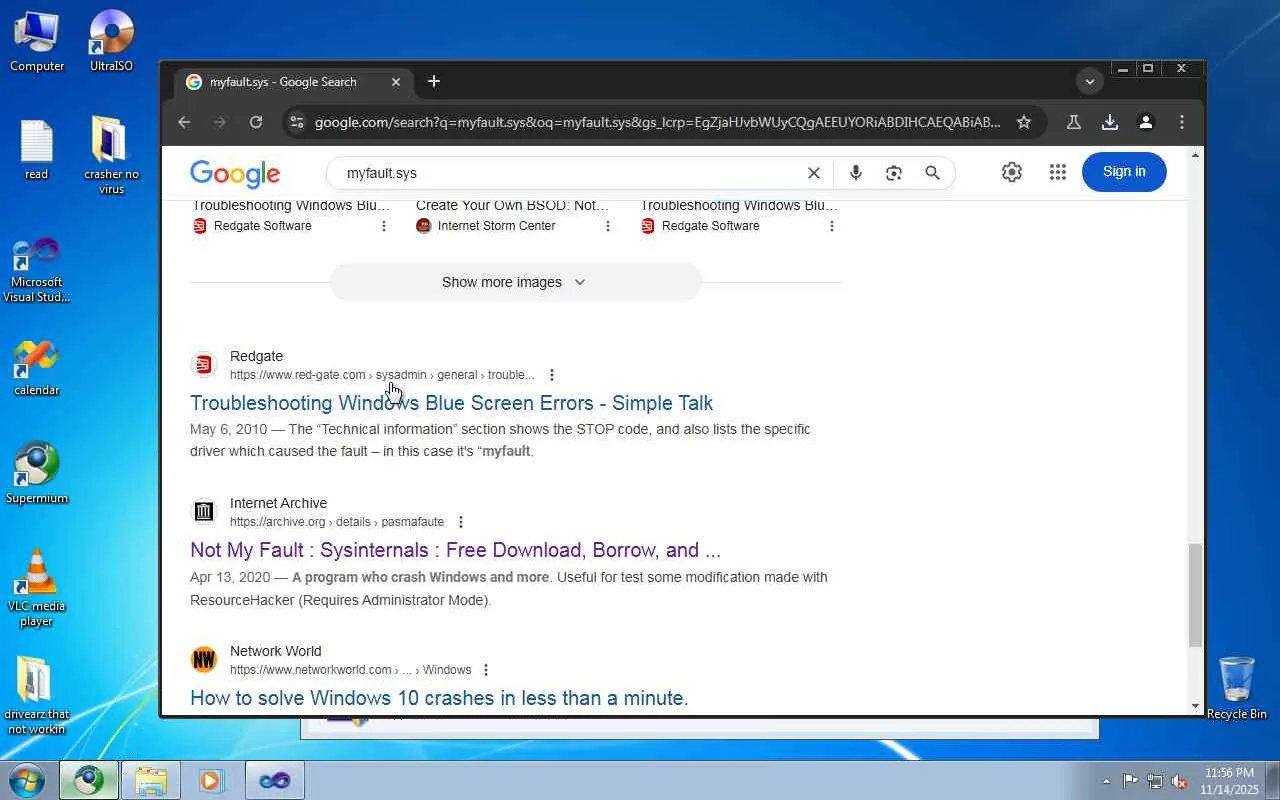Open Supermium from the taskbar
Viewport: 1280px width, 800px height.
click(89, 781)
